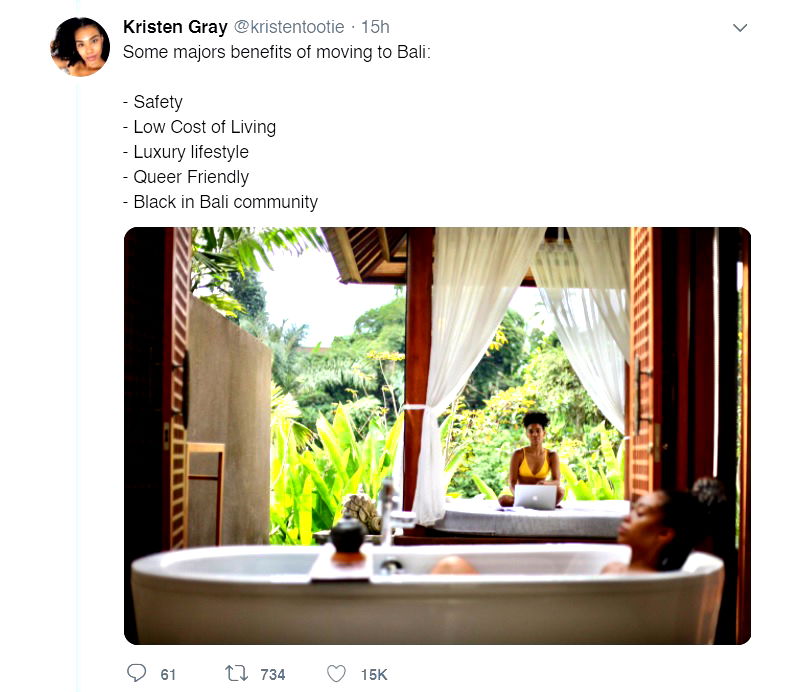Viewport: 800px width, 692px height.
Task: Like the tweet with the heart icon
Action: tap(336, 674)
